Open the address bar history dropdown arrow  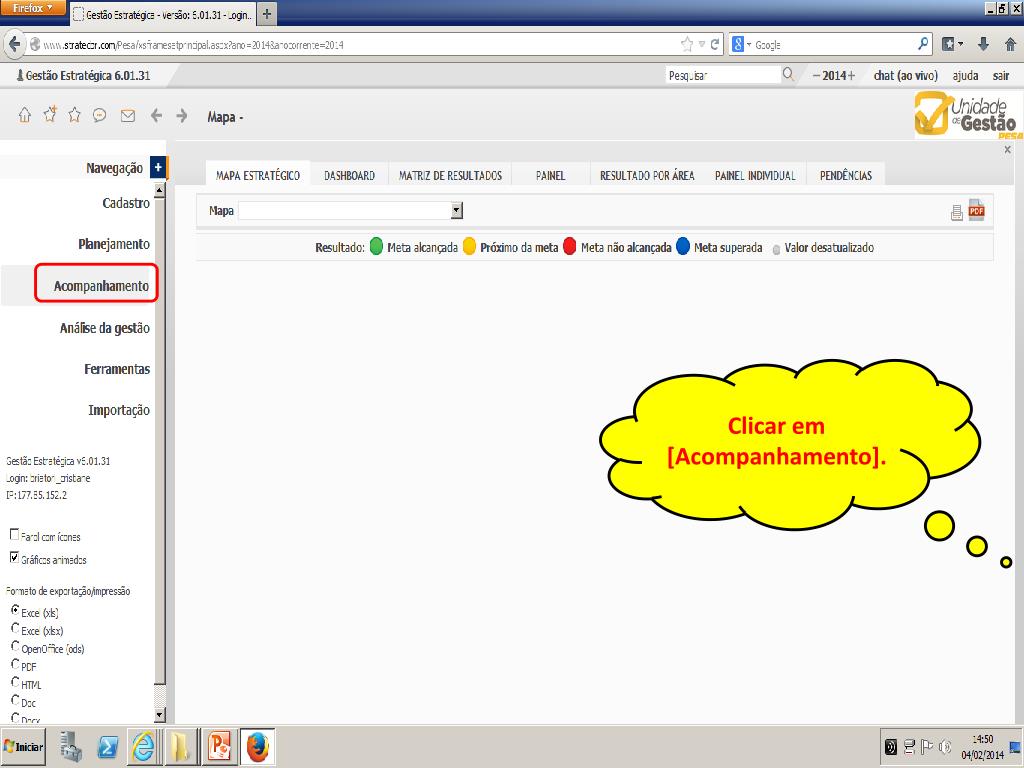[x=702, y=44]
